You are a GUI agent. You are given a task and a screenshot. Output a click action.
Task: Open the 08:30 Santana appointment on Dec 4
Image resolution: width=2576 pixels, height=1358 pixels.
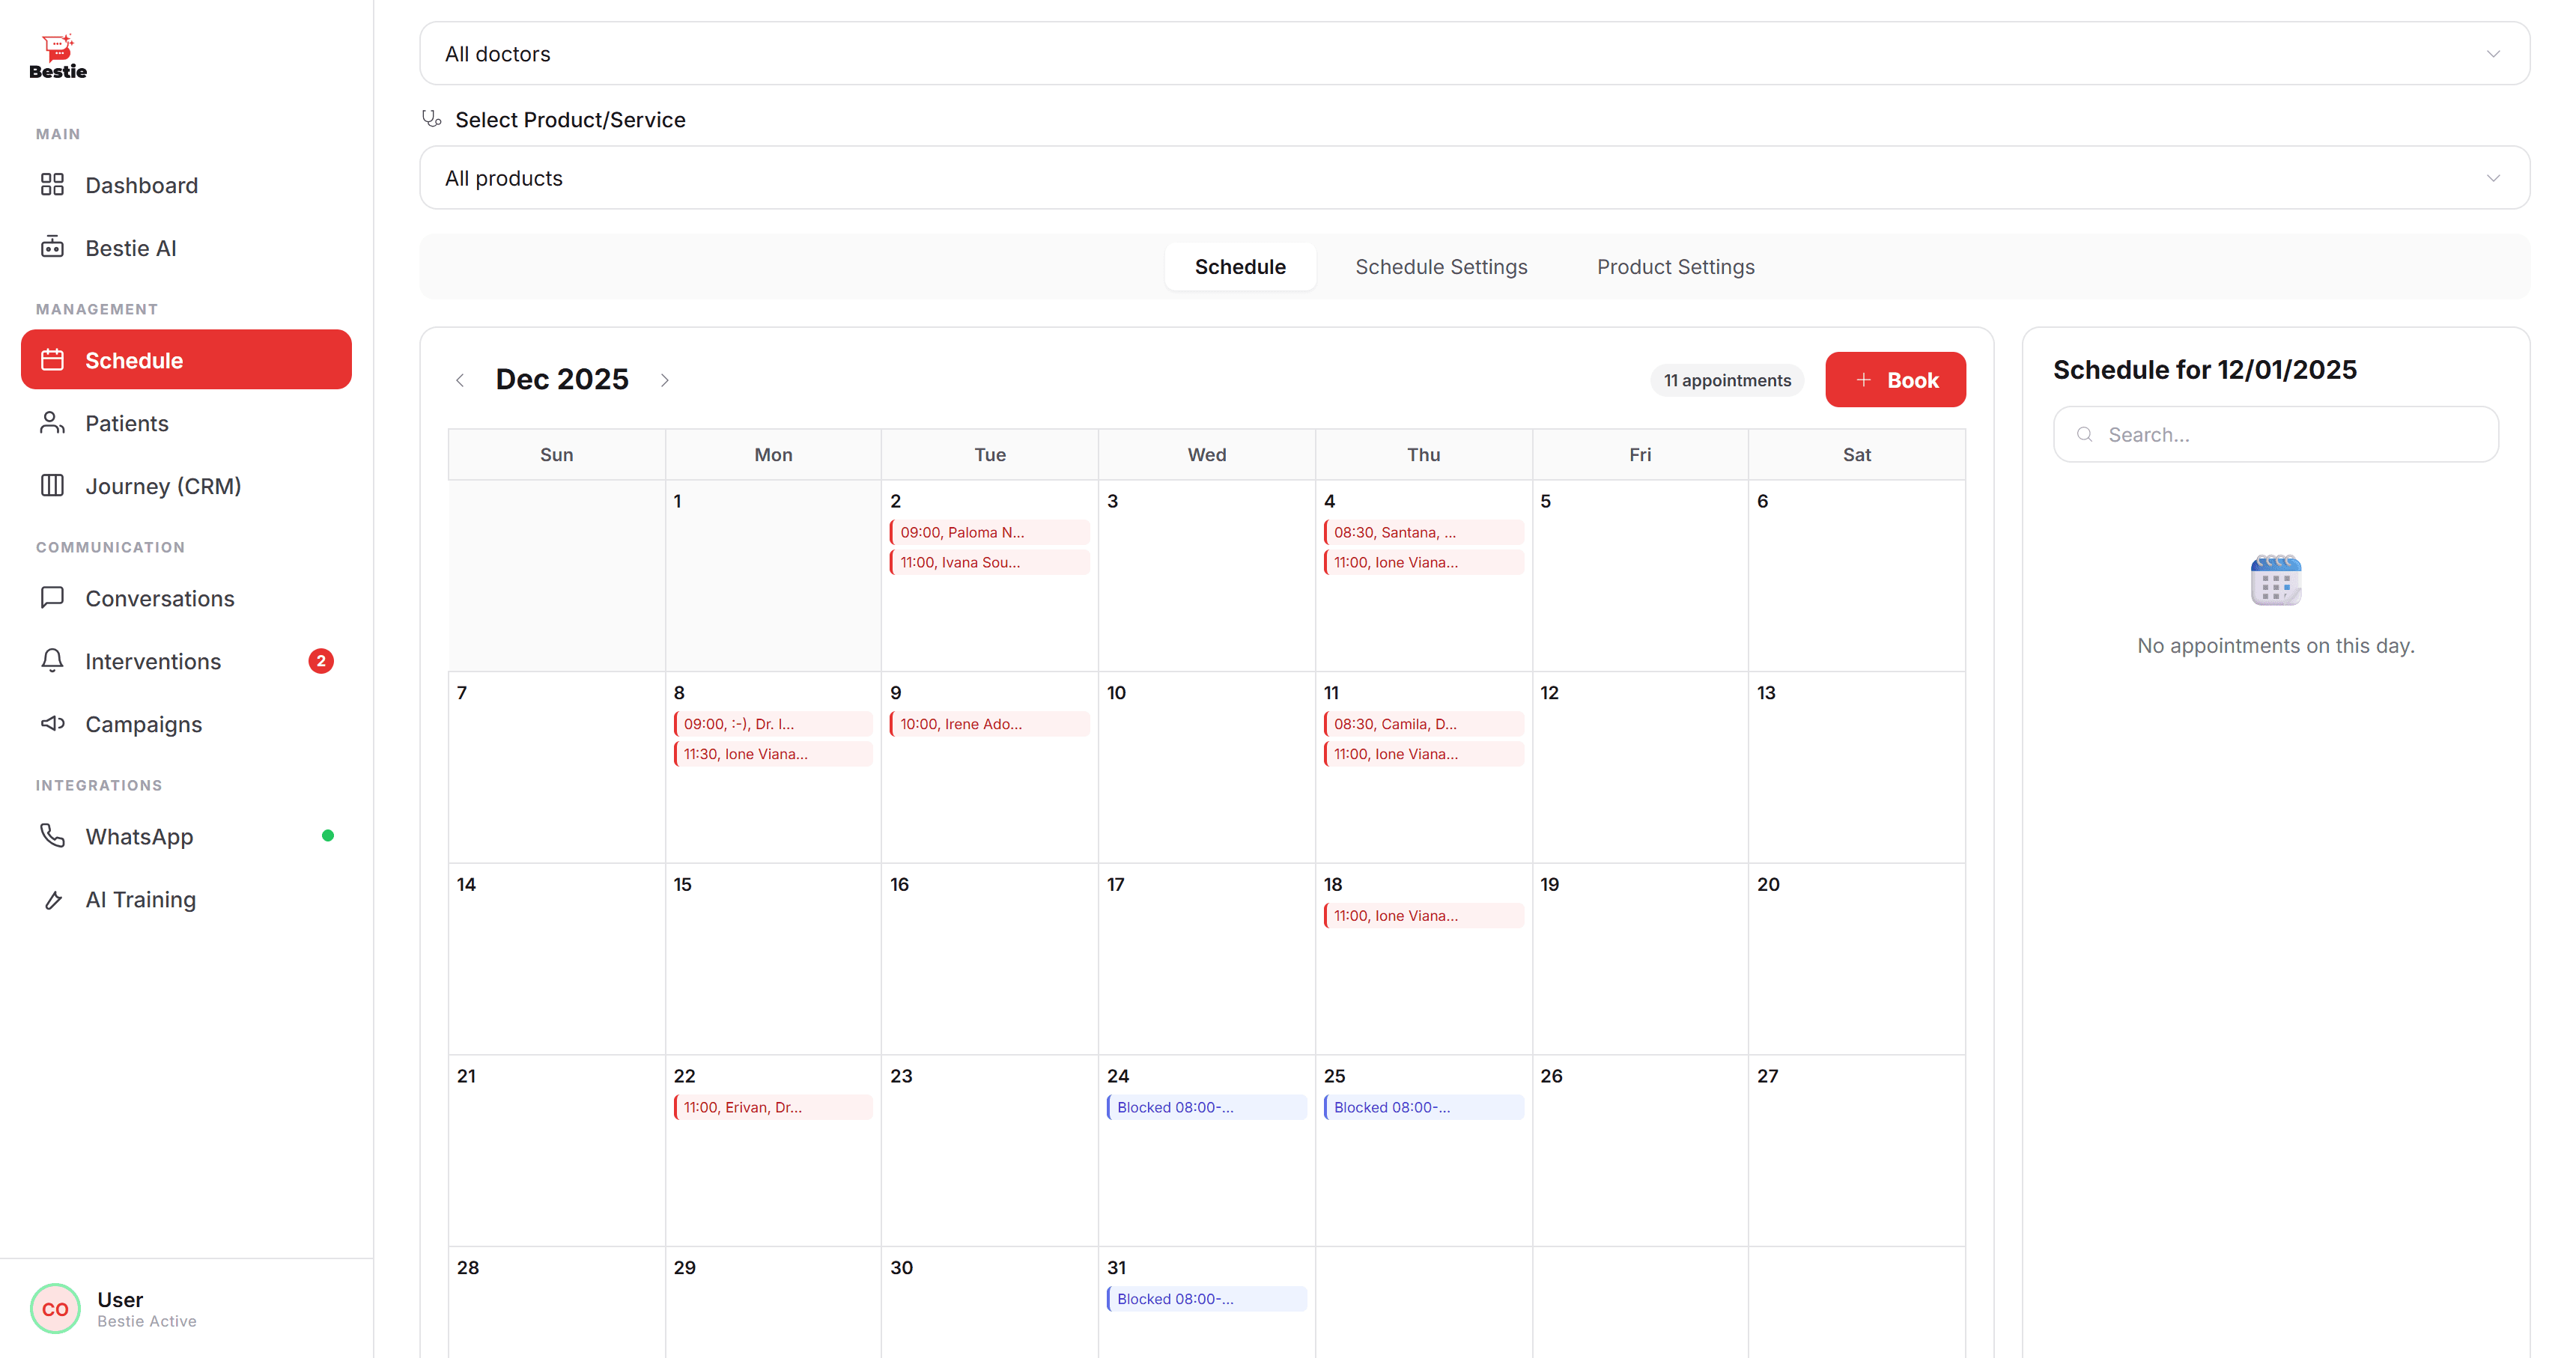click(1423, 532)
